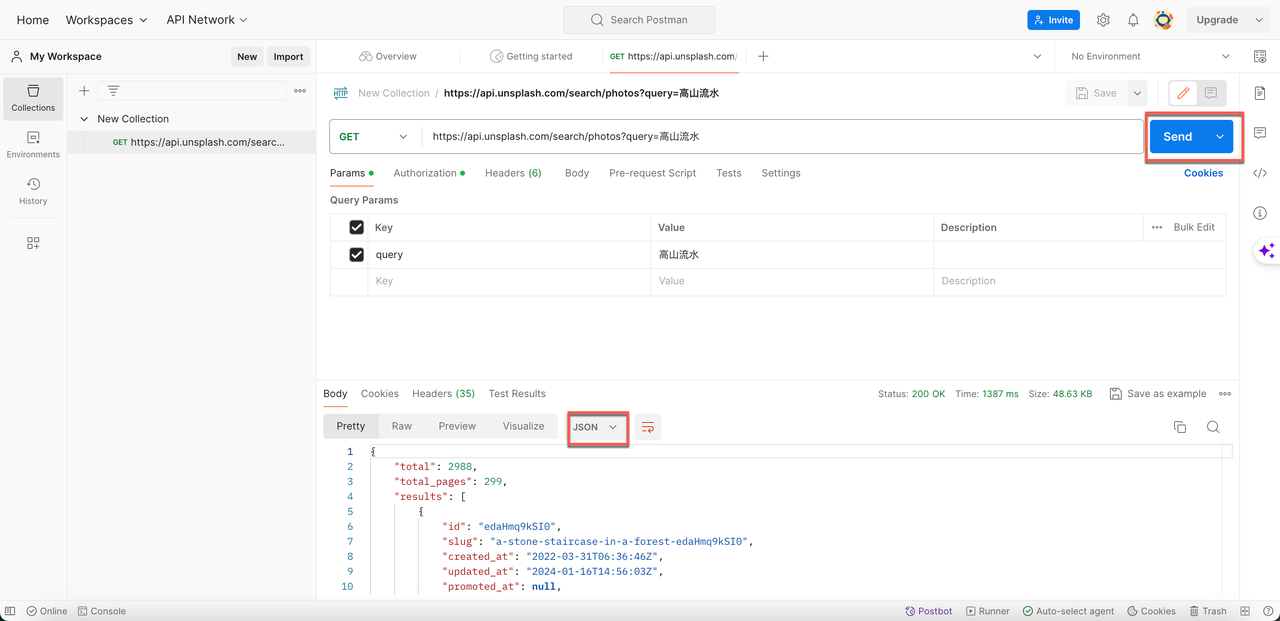This screenshot has height=621, width=1280.
Task: Click the comment mode icon beside pencil
Action: click(x=1211, y=93)
